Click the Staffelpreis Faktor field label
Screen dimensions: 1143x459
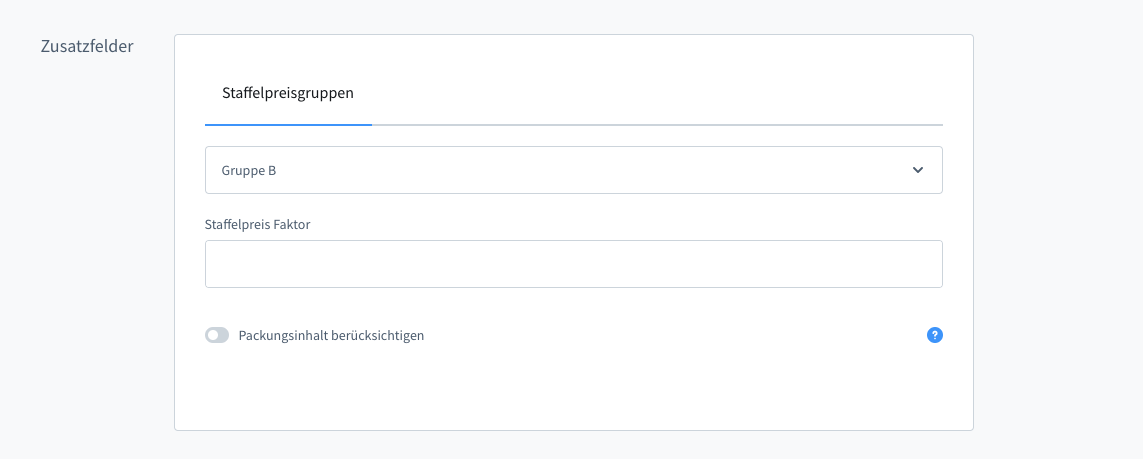coord(258,224)
